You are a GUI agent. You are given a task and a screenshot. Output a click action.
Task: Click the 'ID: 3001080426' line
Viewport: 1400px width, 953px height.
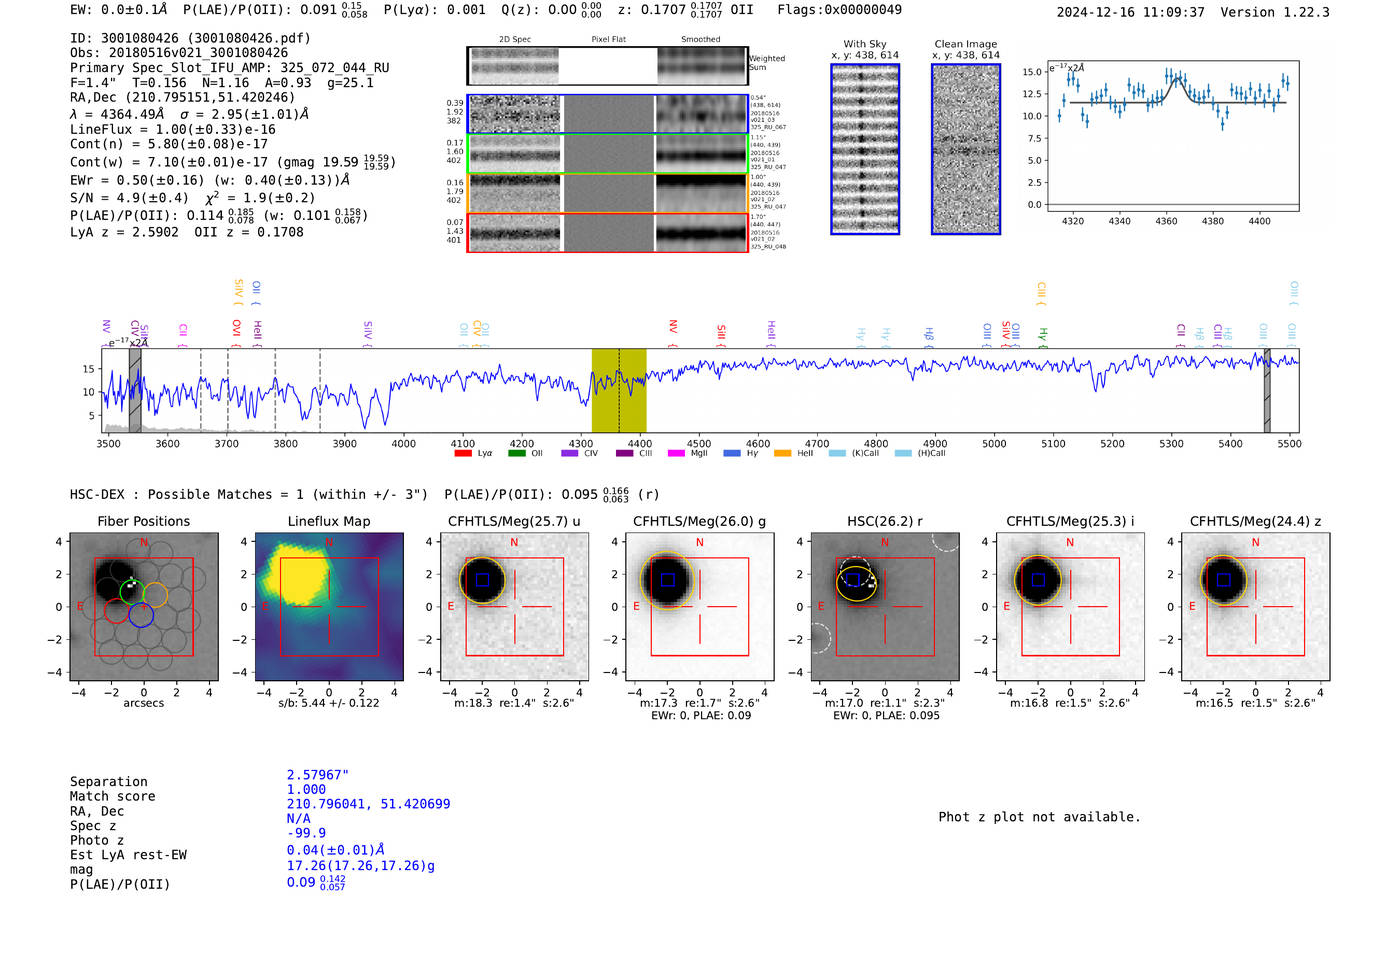(x=190, y=38)
